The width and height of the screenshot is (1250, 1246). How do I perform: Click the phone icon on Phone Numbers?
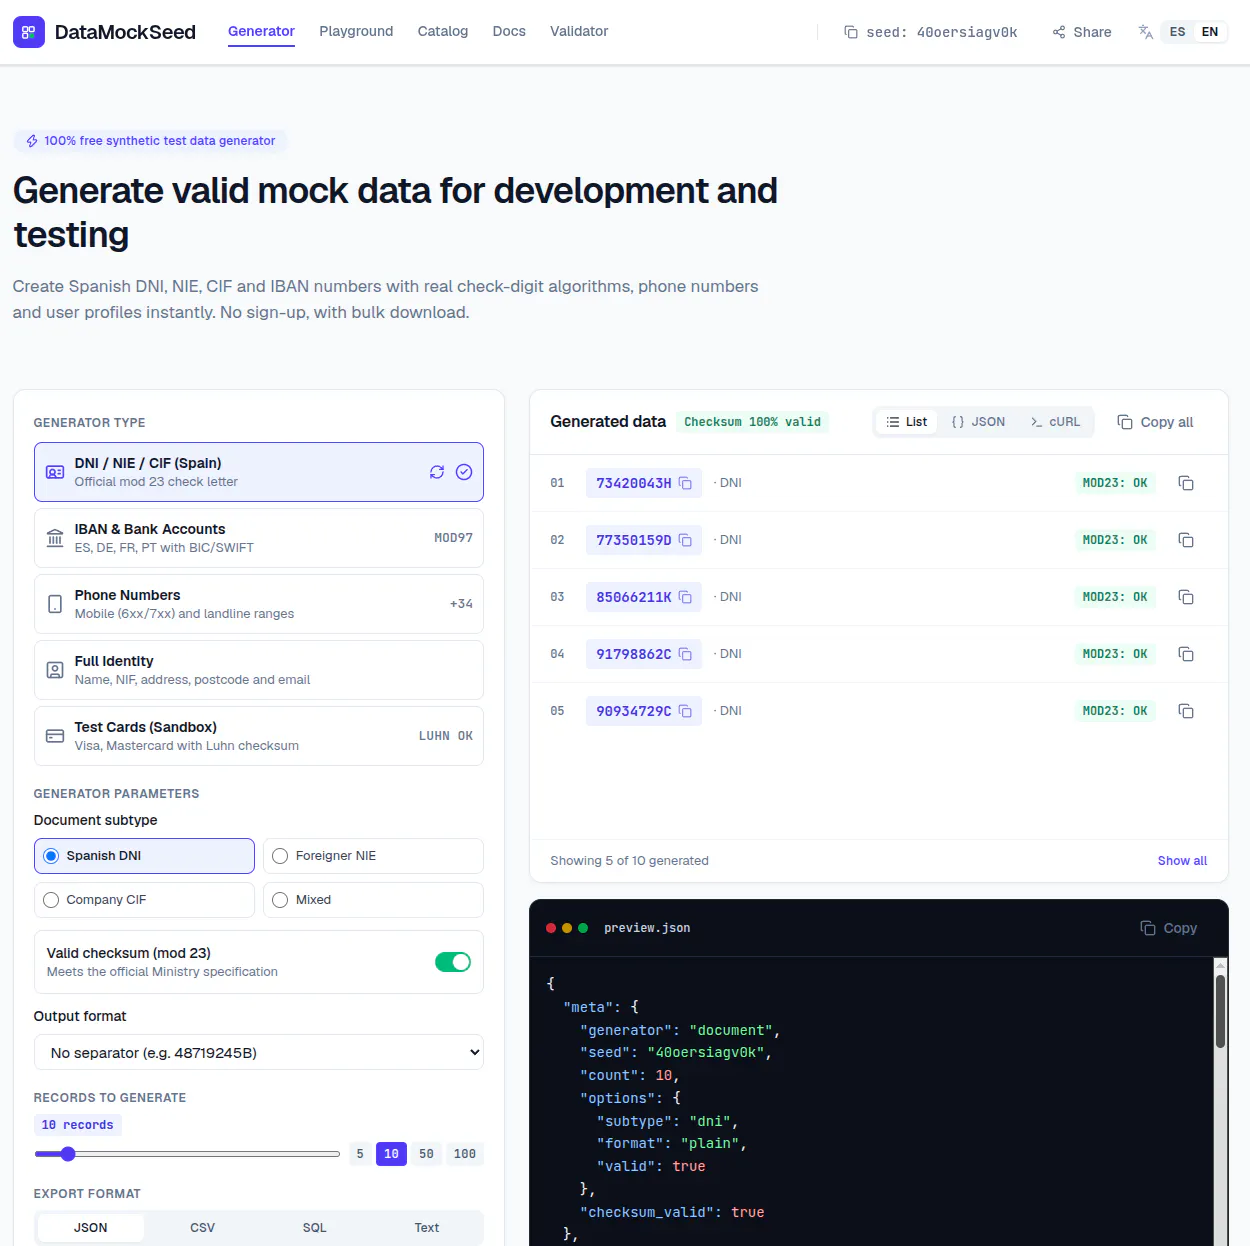[55, 604]
